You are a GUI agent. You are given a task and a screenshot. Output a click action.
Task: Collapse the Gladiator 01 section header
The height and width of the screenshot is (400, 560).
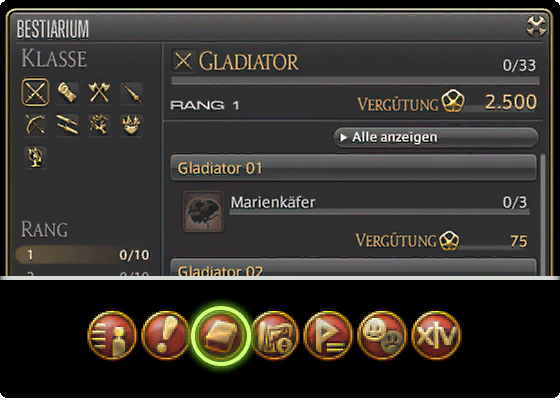354,168
